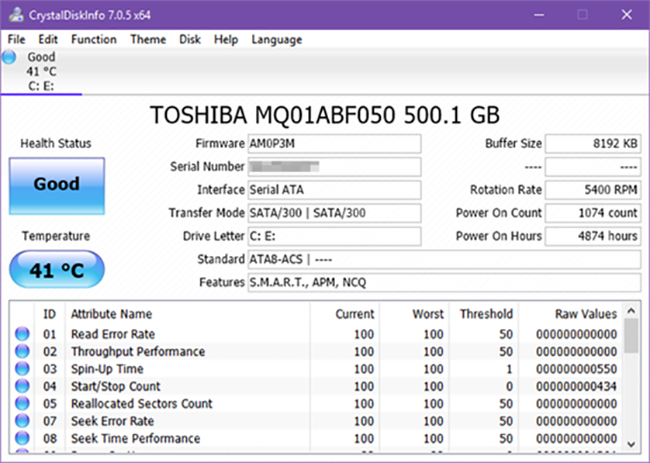The image size is (650, 463).
Task: Select the disk status orb for C: E:
Action: [10, 58]
